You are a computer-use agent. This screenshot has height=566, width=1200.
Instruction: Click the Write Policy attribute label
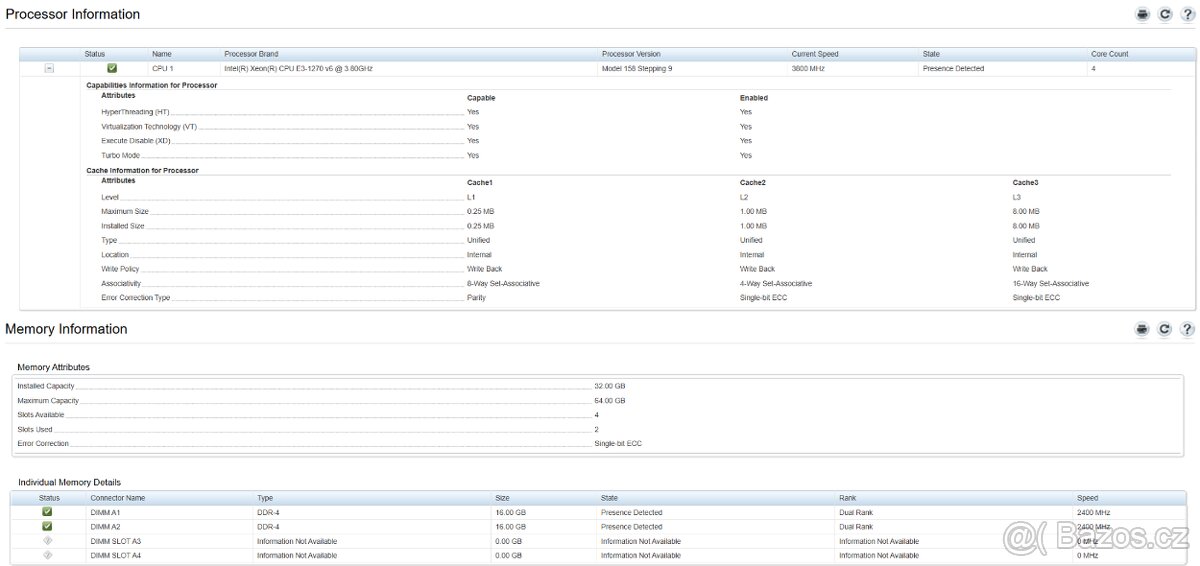(x=120, y=269)
